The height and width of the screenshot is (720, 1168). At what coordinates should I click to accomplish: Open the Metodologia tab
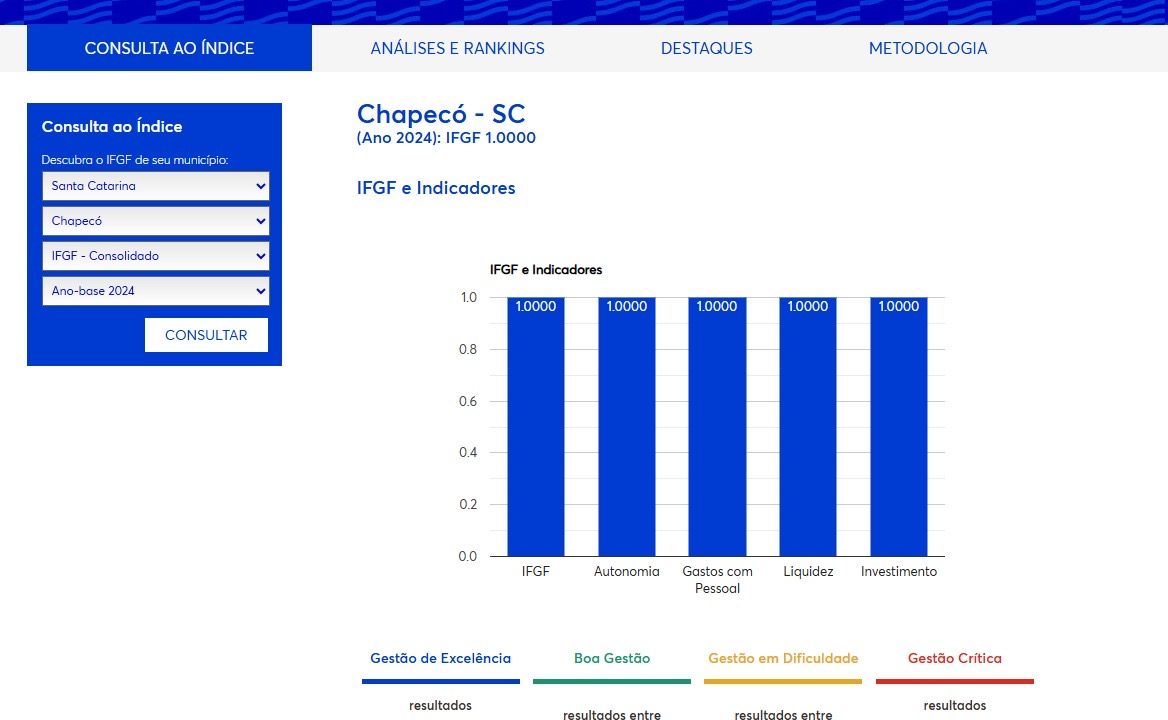pos(927,48)
